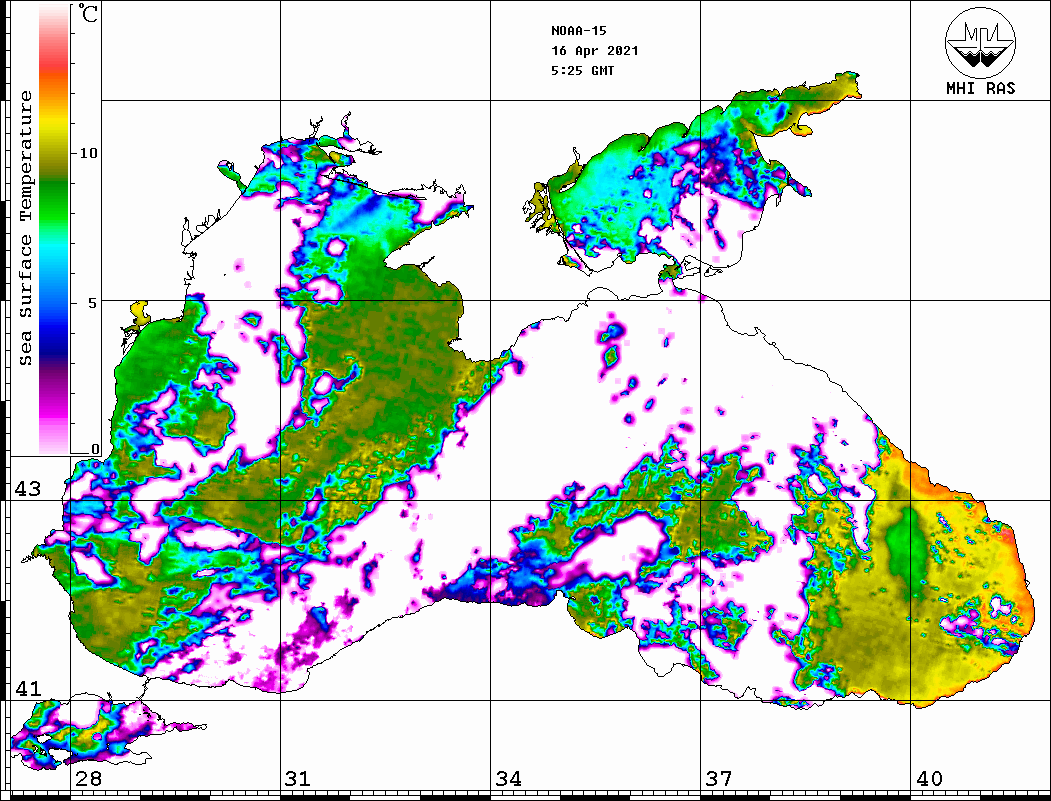
Task: Click longitude label '28'
Action: [88, 779]
